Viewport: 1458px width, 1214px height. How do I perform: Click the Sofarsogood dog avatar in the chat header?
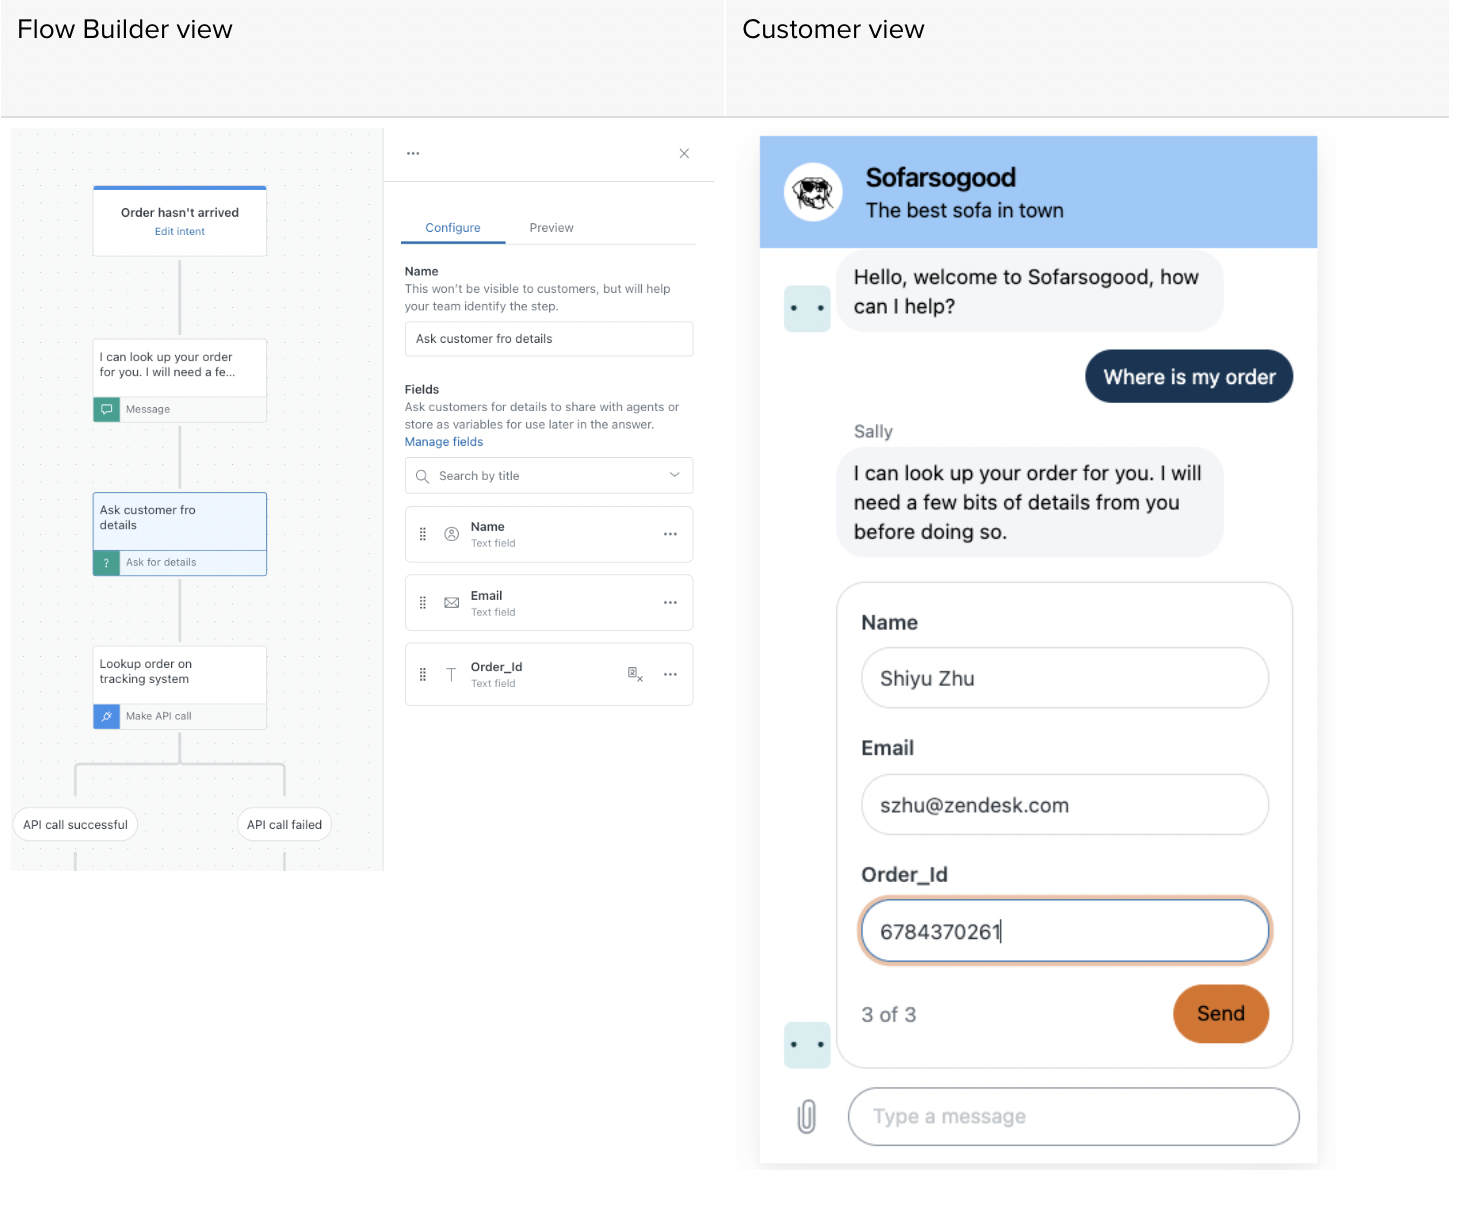(813, 192)
